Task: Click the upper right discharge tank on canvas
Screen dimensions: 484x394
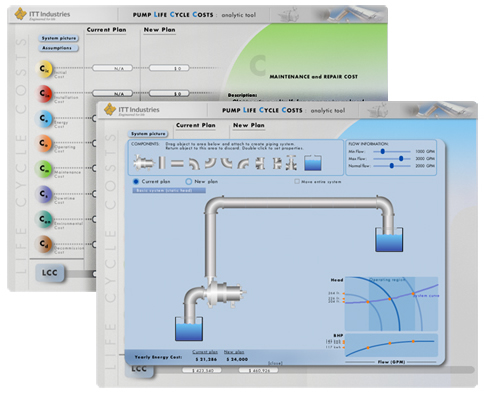Action: pyautogui.click(x=389, y=239)
